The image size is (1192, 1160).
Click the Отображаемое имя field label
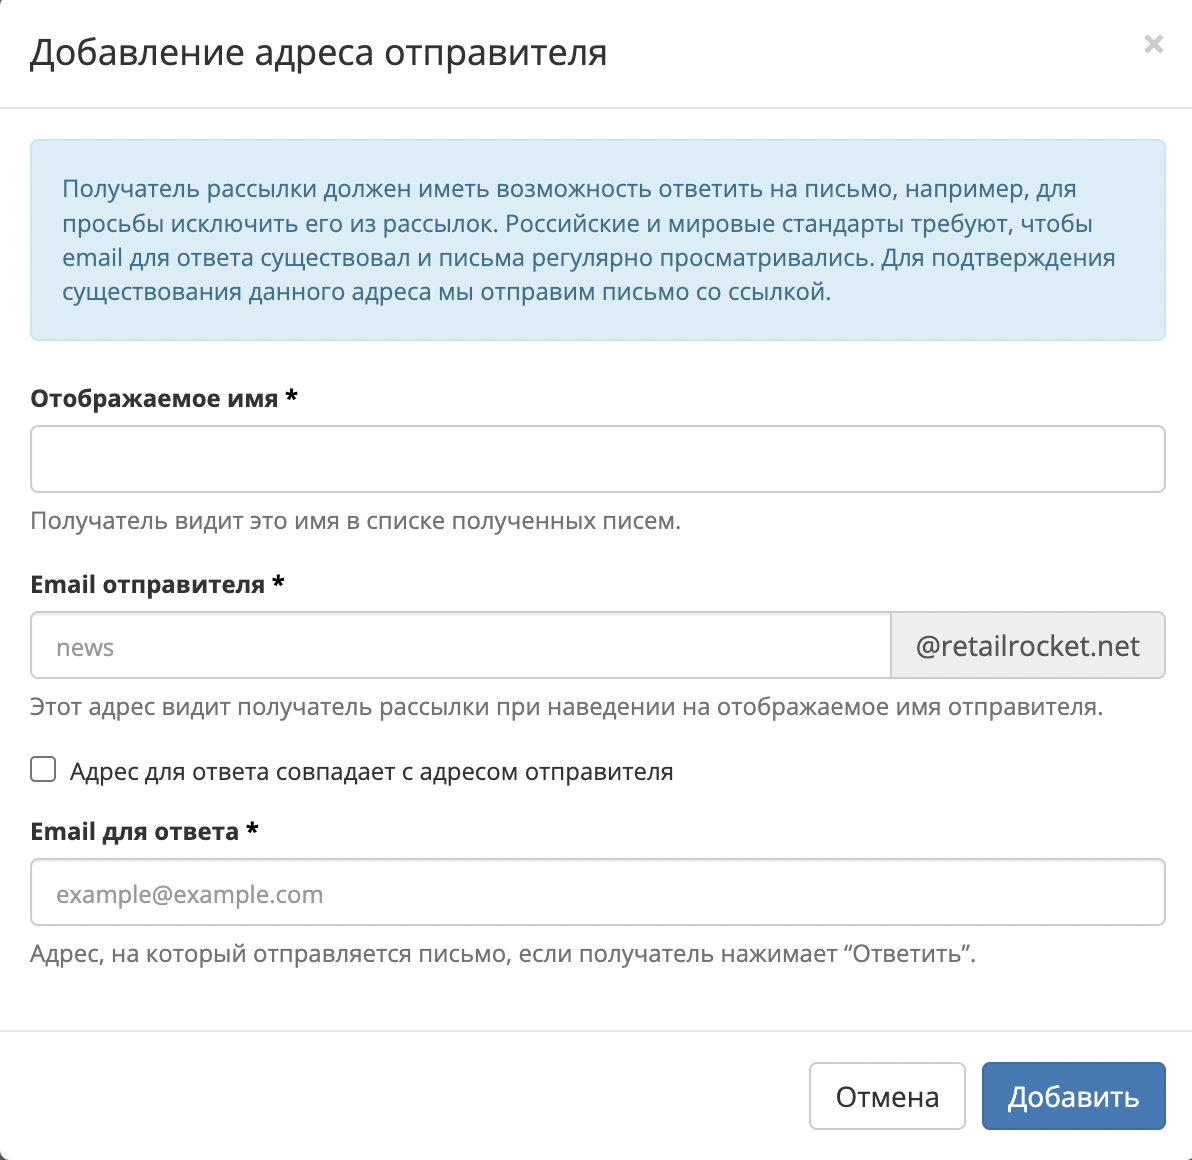tap(154, 398)
